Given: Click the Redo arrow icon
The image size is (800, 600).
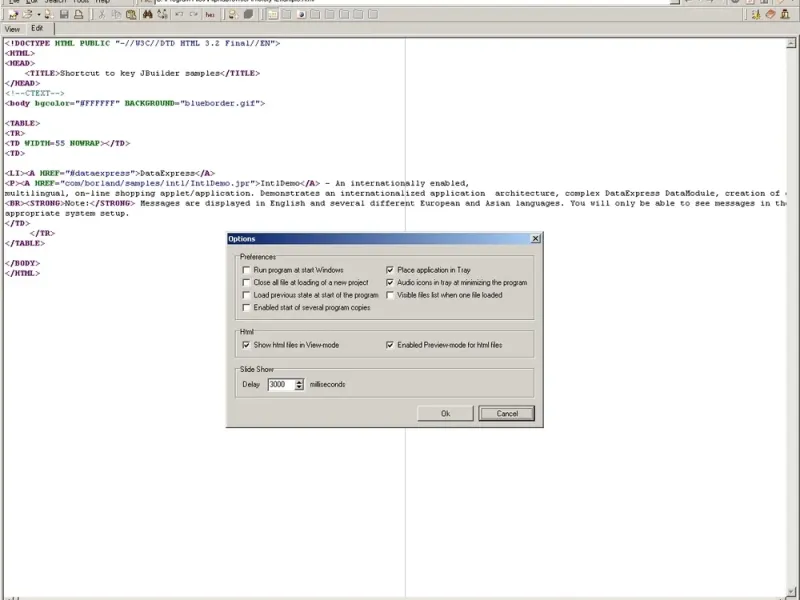Looking at the screenshot, I should coord(194,15).
